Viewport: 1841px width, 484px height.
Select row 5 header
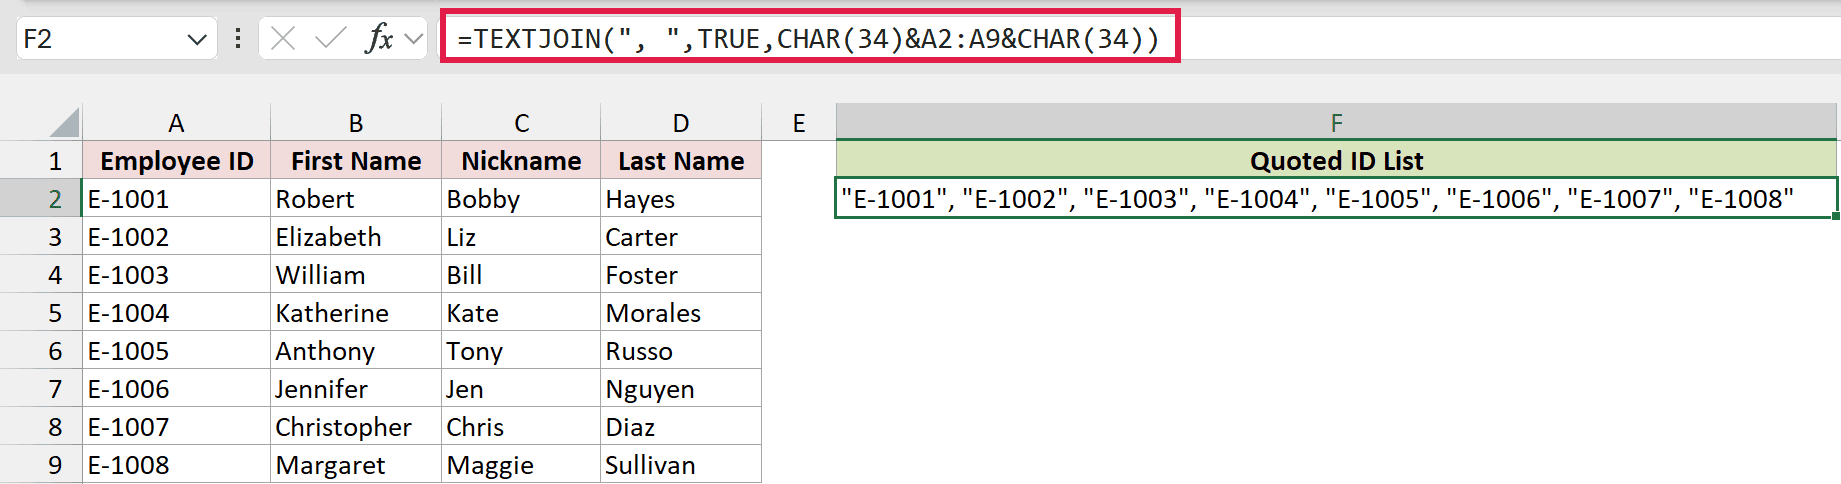(41, 313)
